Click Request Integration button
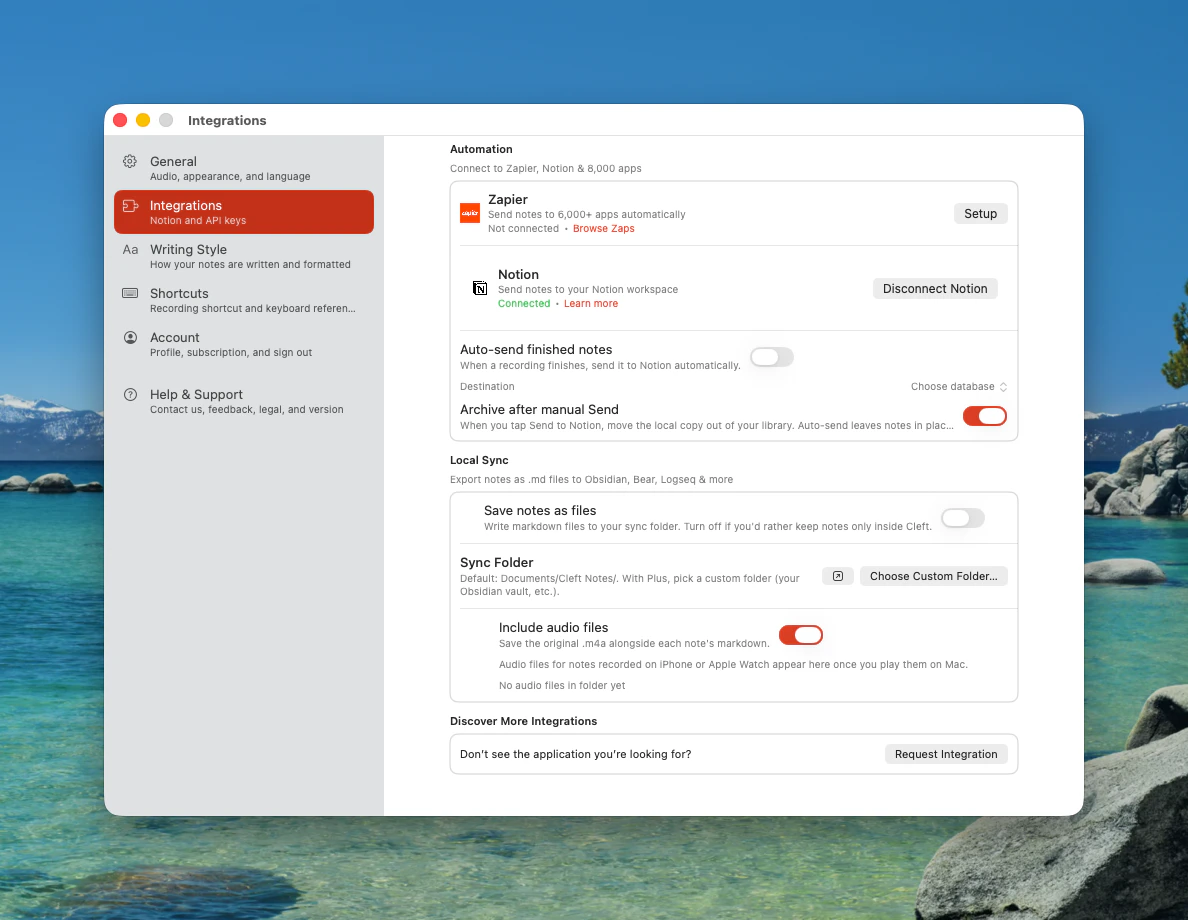Image resolution: width=1188 pixels, height=920 pixels. click(x=946, y=754)
